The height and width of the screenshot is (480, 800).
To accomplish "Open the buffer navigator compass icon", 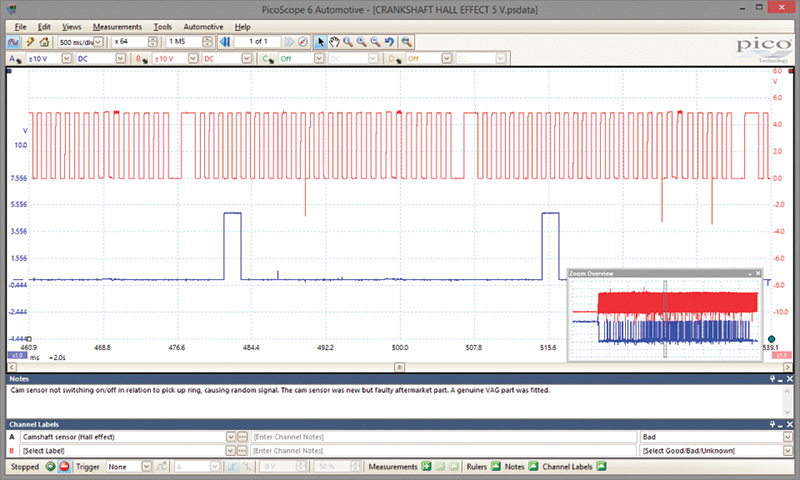I will click(x=303, y=42).
